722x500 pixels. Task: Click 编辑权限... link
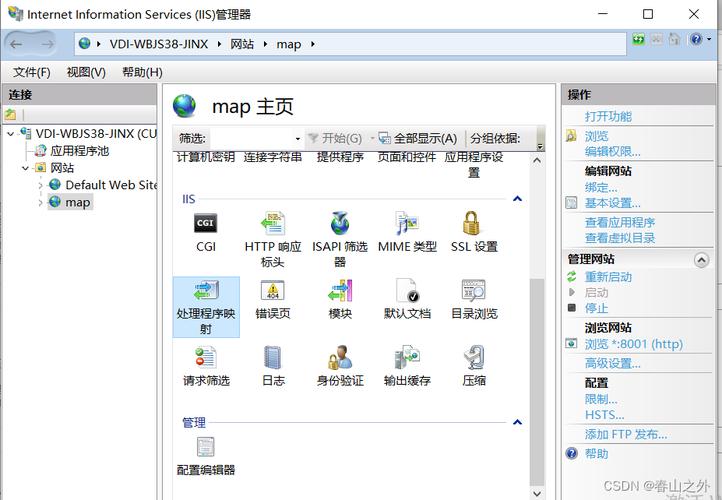pos(612,151)
